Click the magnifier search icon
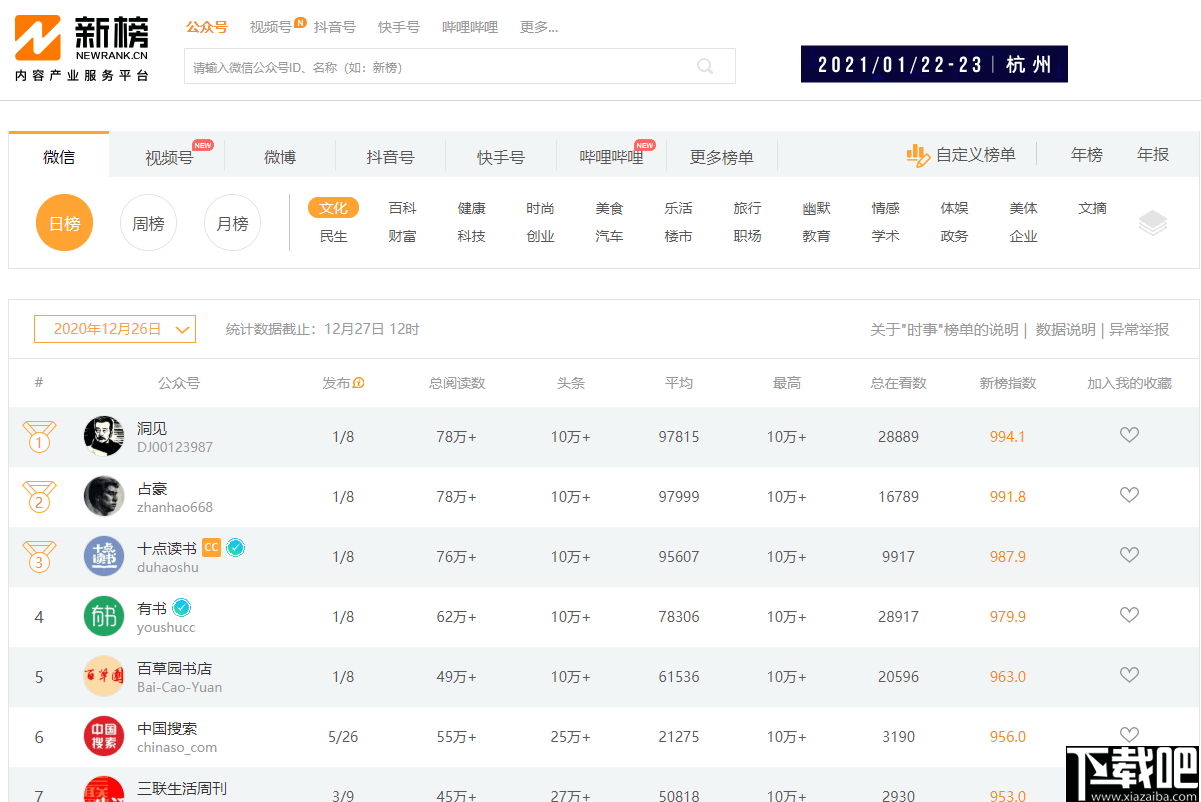1201x802 pixels. pos(705,66)
